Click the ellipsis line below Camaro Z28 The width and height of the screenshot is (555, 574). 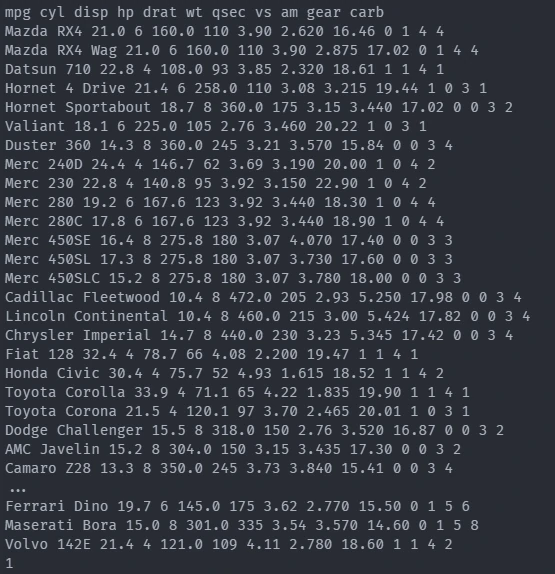18,490
